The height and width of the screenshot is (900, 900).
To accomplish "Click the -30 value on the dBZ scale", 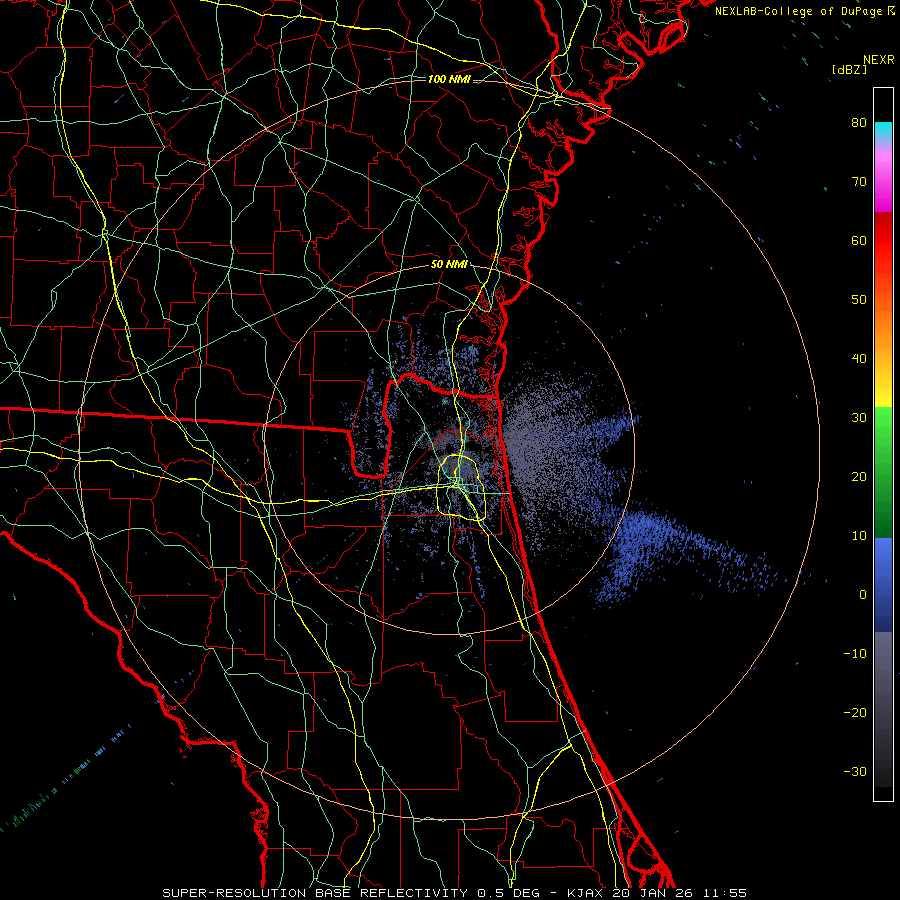I will [855, 772].
